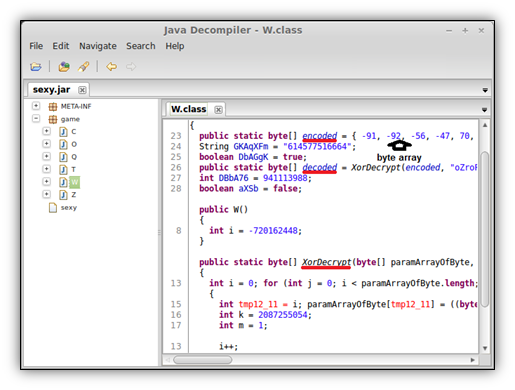Open the Edit menu
The image size is (515, 390).
(61, 46)
